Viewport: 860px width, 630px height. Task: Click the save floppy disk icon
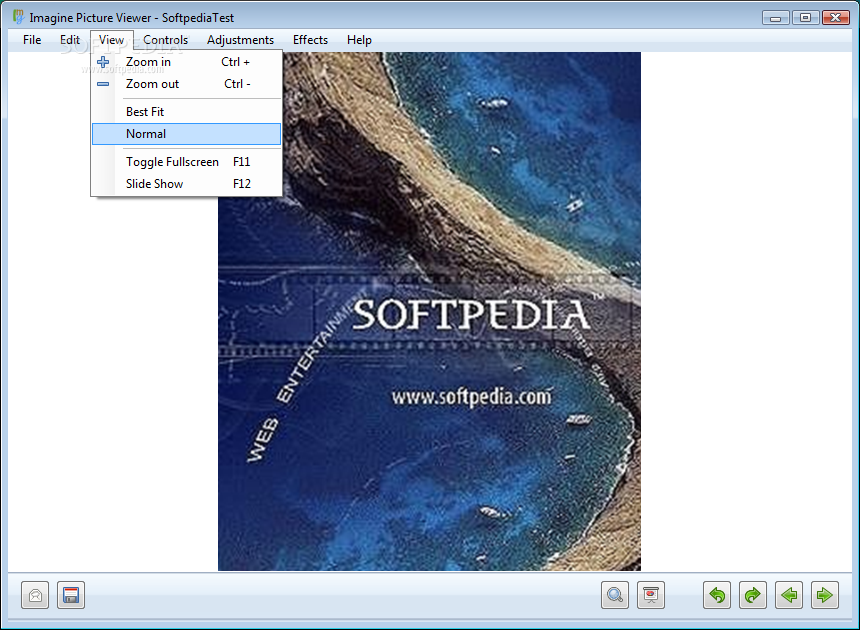[71, 595]
